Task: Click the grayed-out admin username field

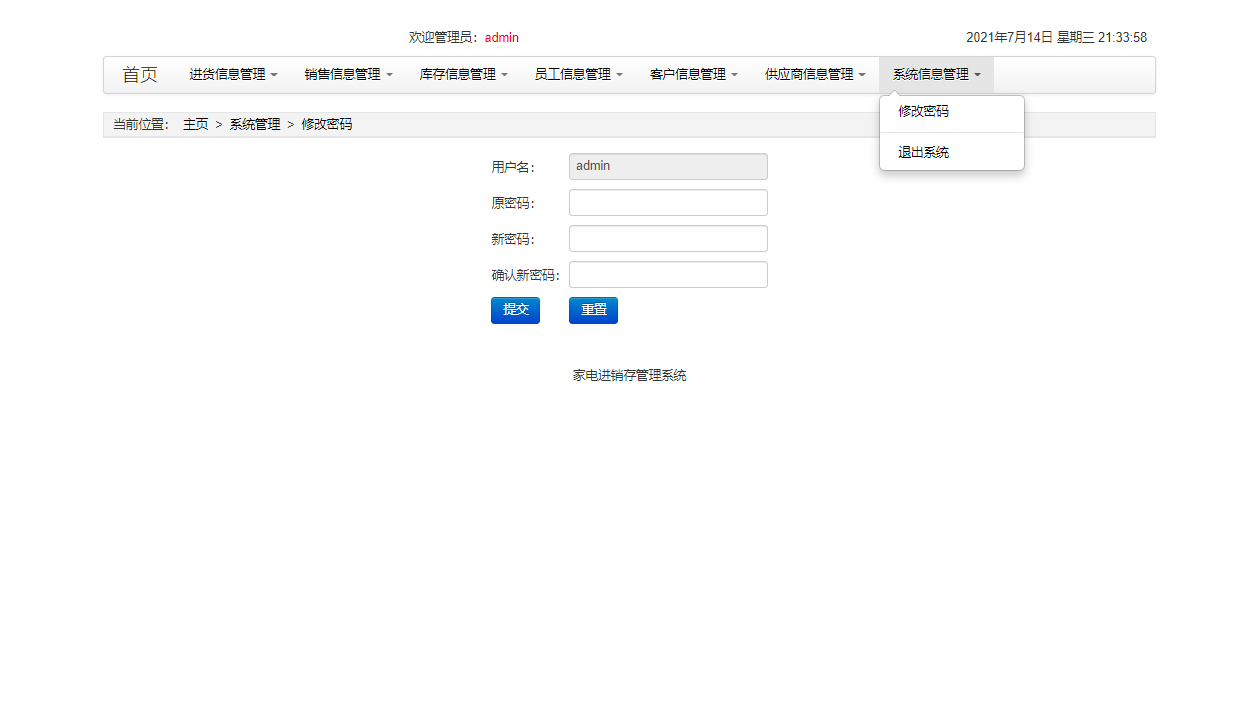Action: point(668,166)
